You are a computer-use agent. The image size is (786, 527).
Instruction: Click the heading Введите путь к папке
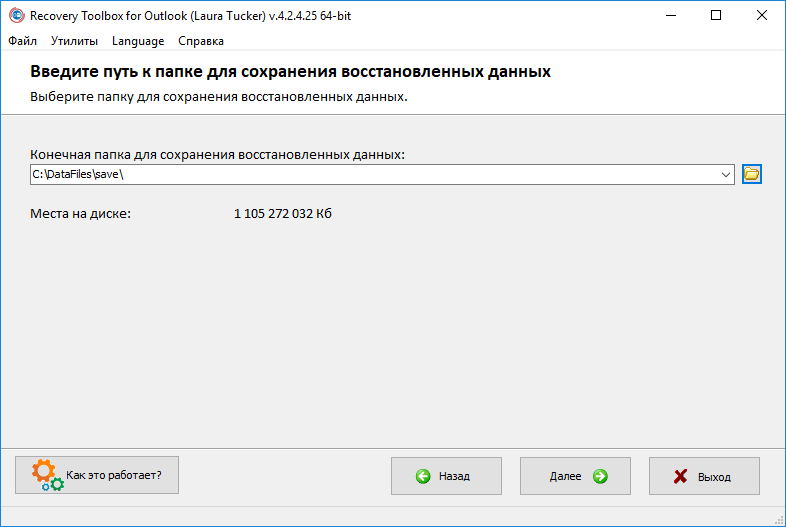290,71
